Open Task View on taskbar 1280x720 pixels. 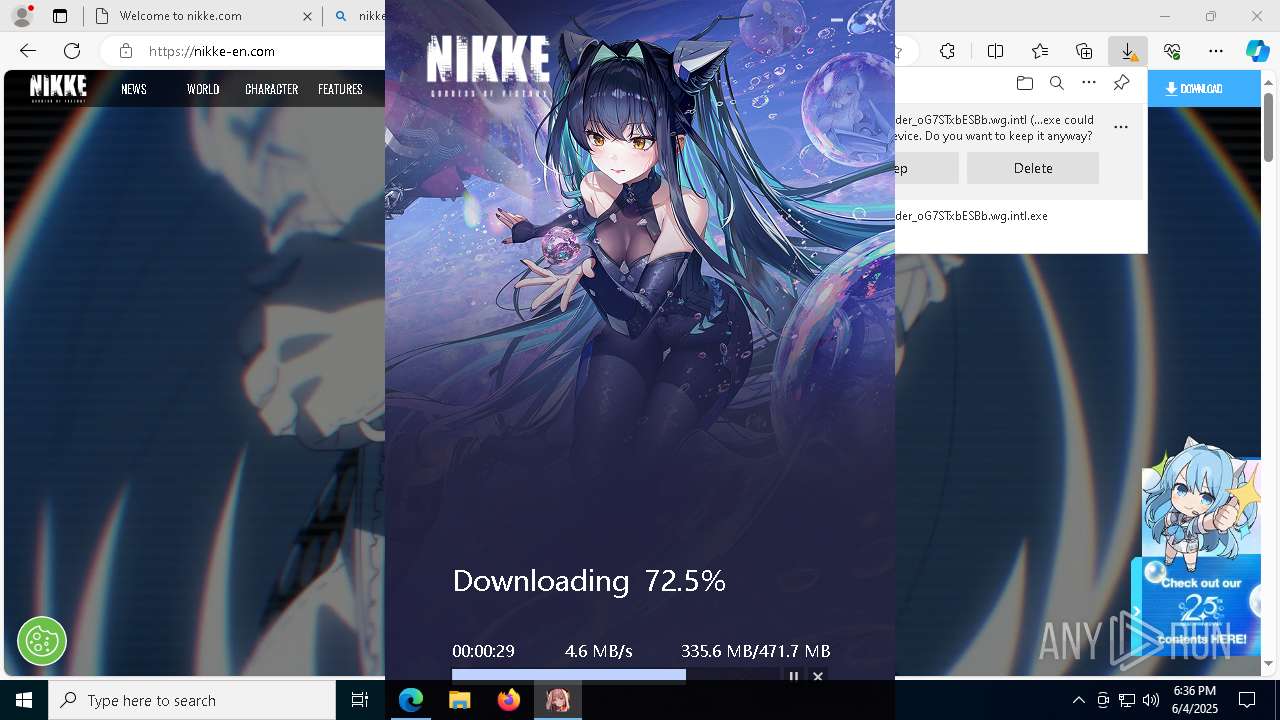(x=360, y=700)
